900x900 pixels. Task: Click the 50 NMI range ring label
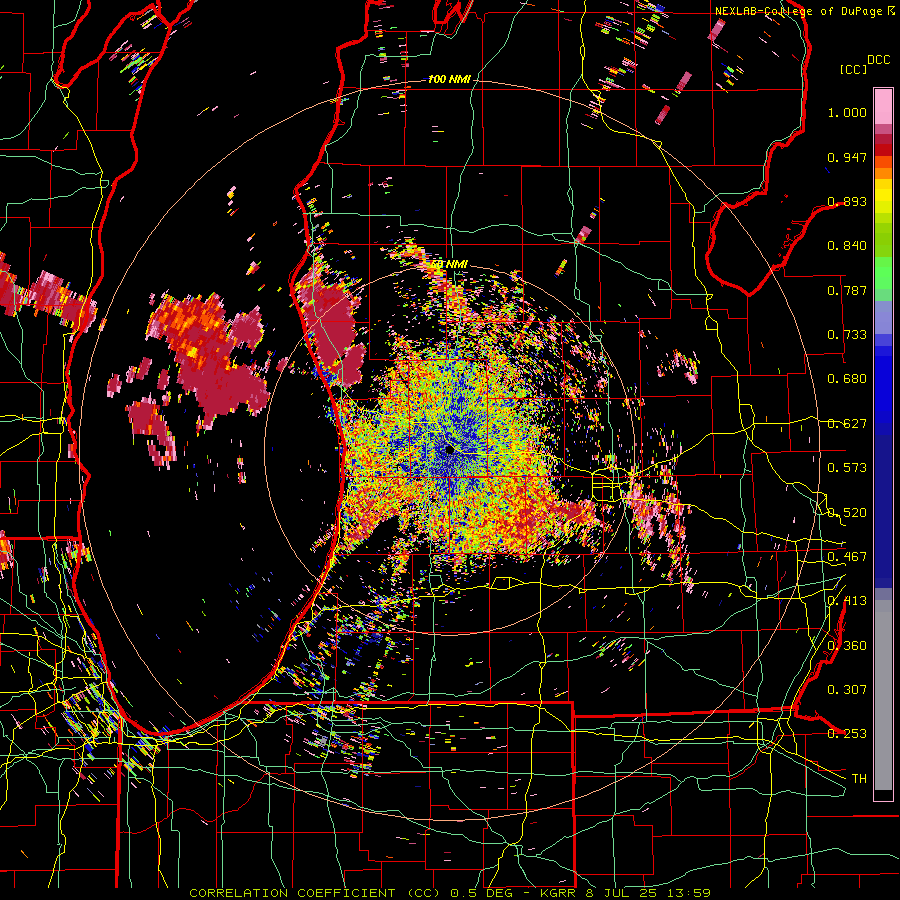(x=450, y=264)
